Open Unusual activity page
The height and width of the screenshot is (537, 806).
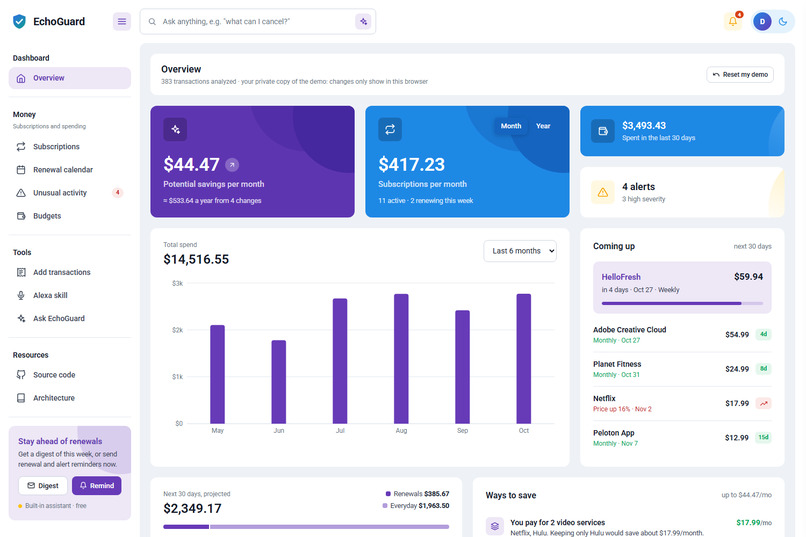coord(70,193)
